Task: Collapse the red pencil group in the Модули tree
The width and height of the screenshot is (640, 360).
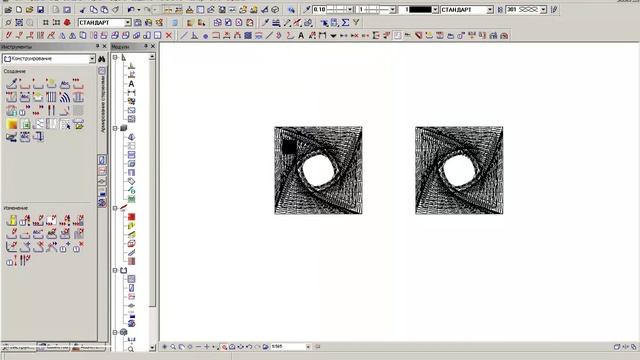Action: (115, 208)
